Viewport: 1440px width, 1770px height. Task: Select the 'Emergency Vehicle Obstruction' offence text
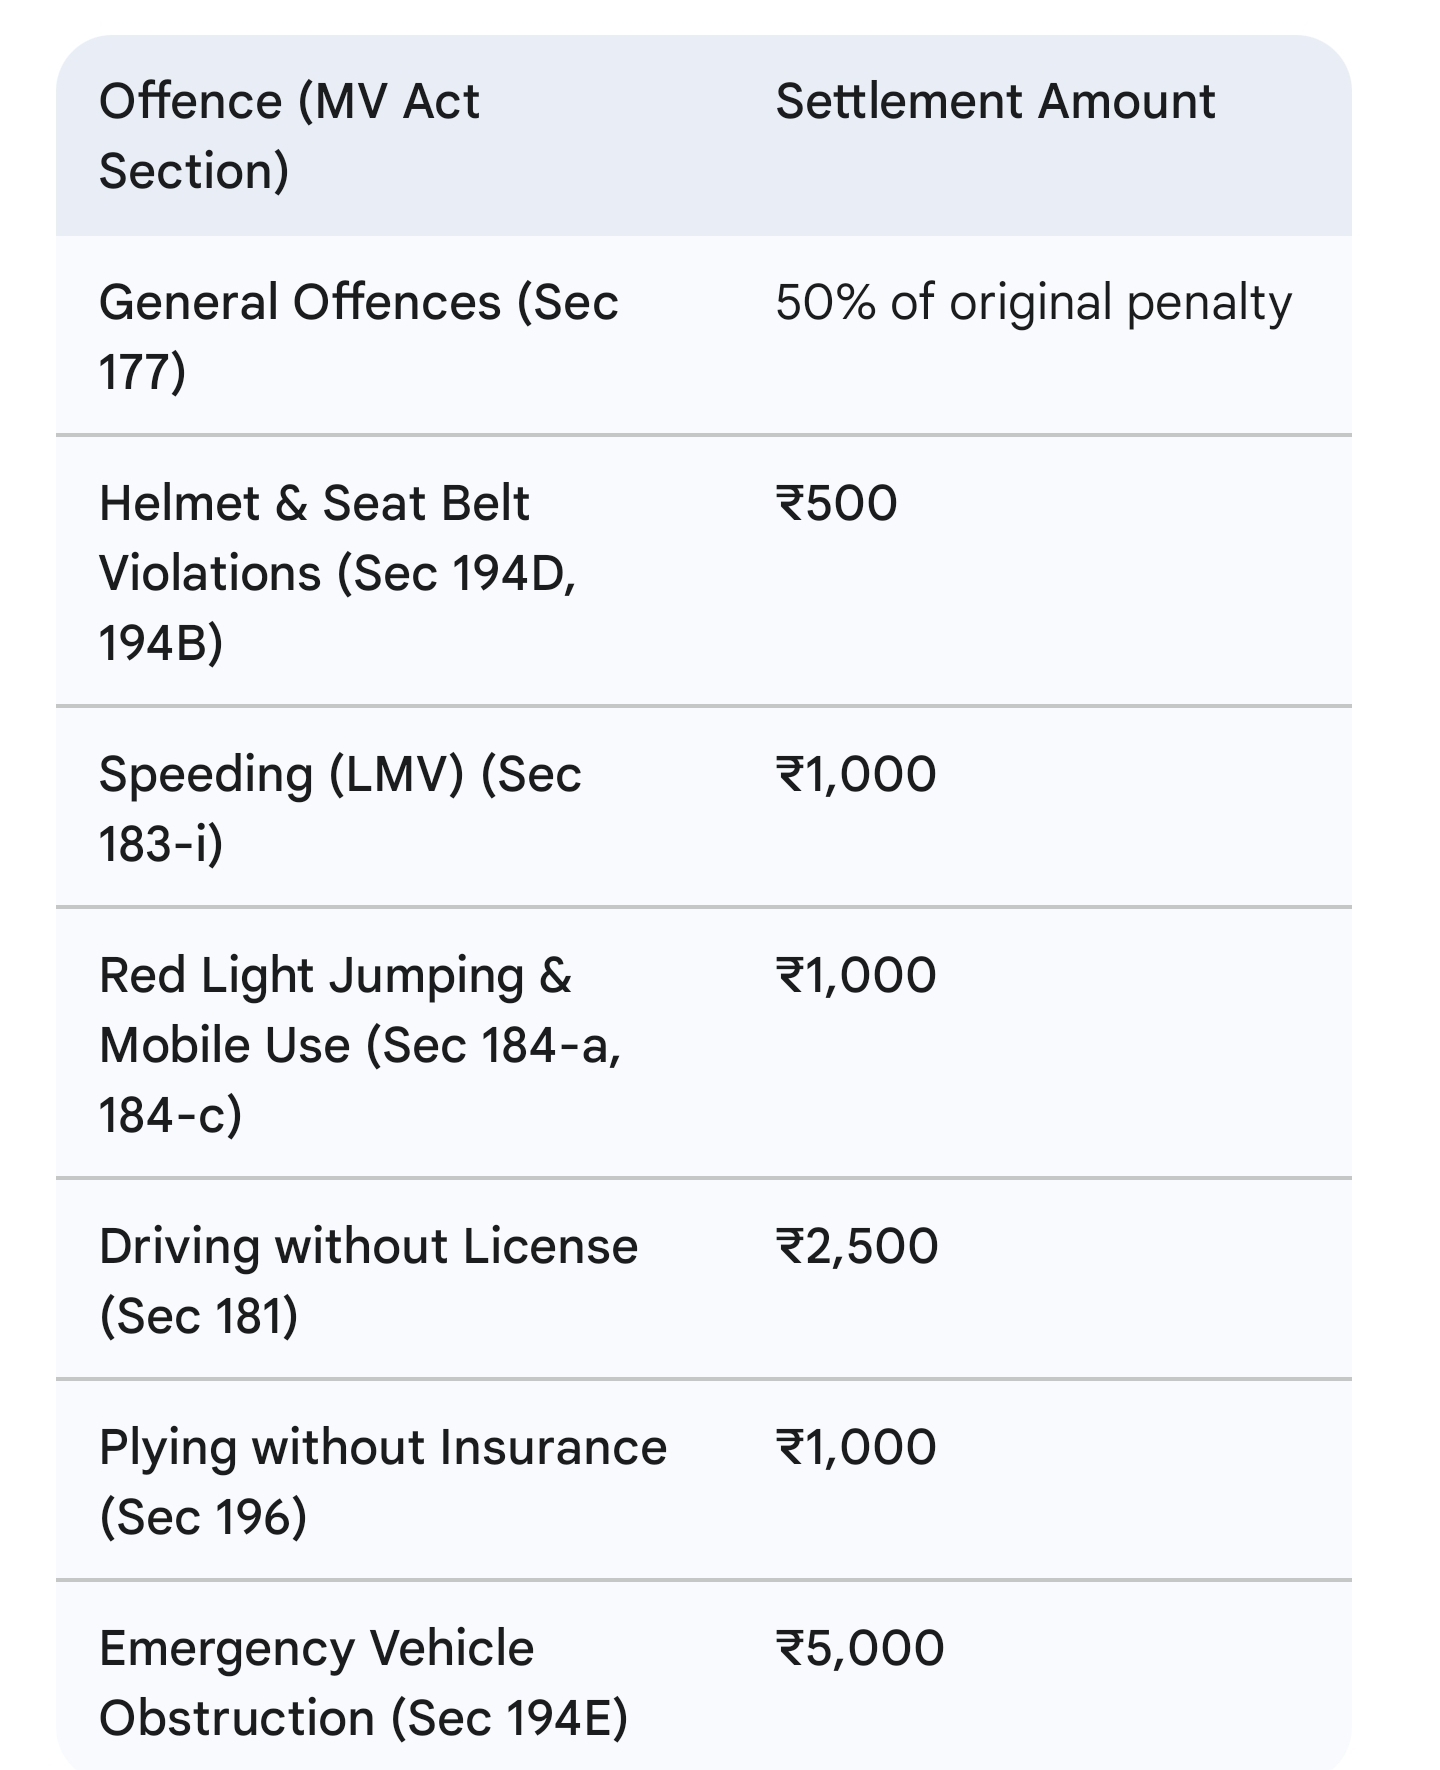[363, 1683]
